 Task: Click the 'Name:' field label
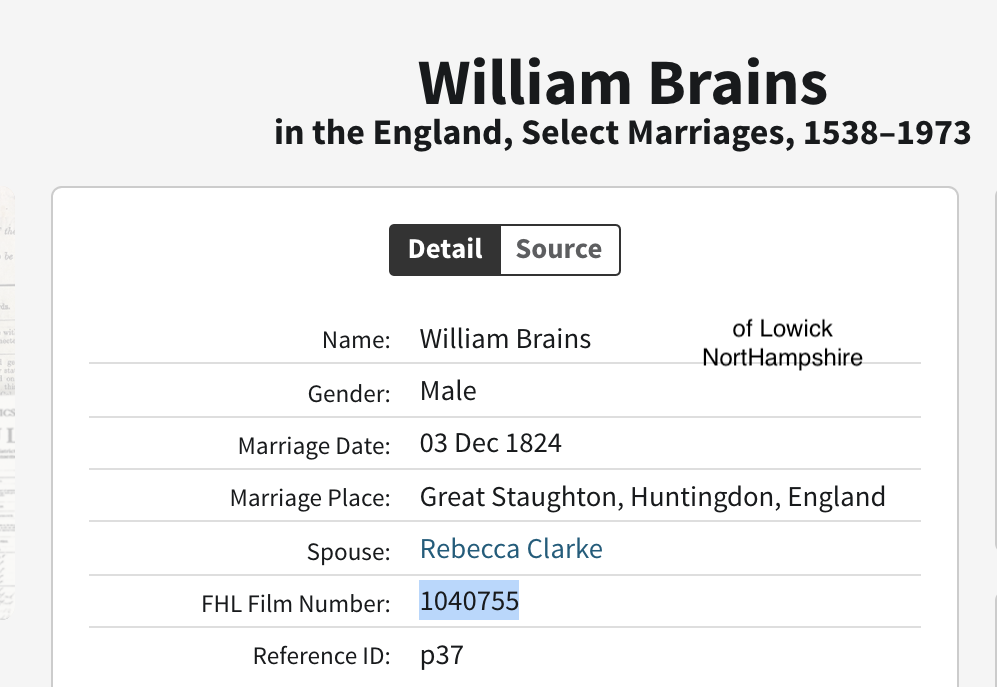point(356,340)
